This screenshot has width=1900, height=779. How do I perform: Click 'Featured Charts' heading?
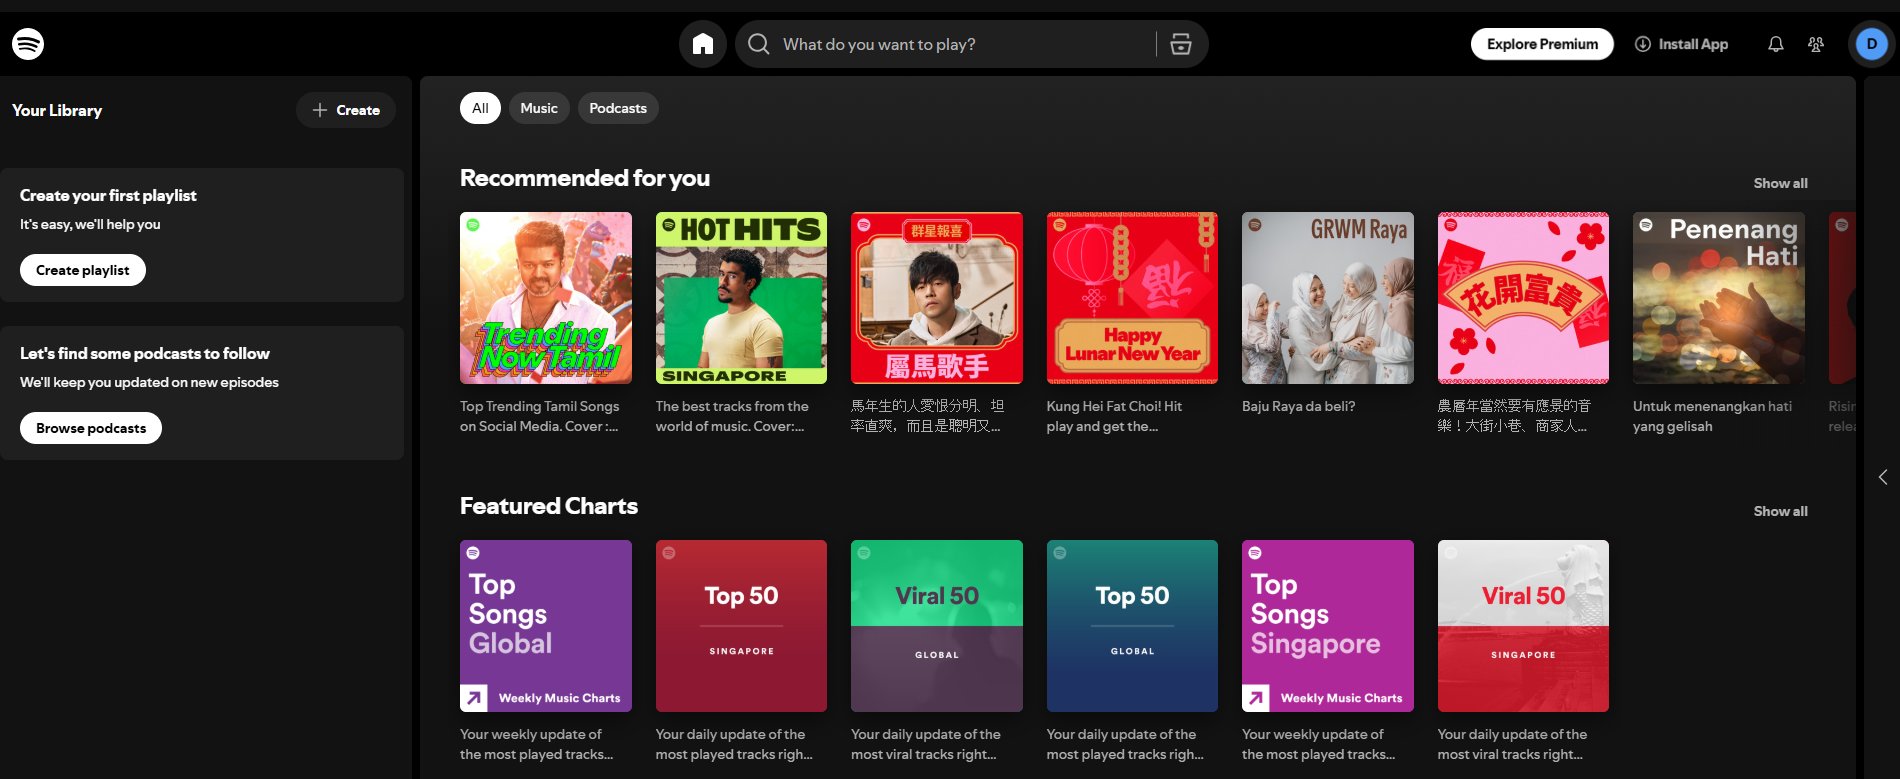[x=549, y=506]
